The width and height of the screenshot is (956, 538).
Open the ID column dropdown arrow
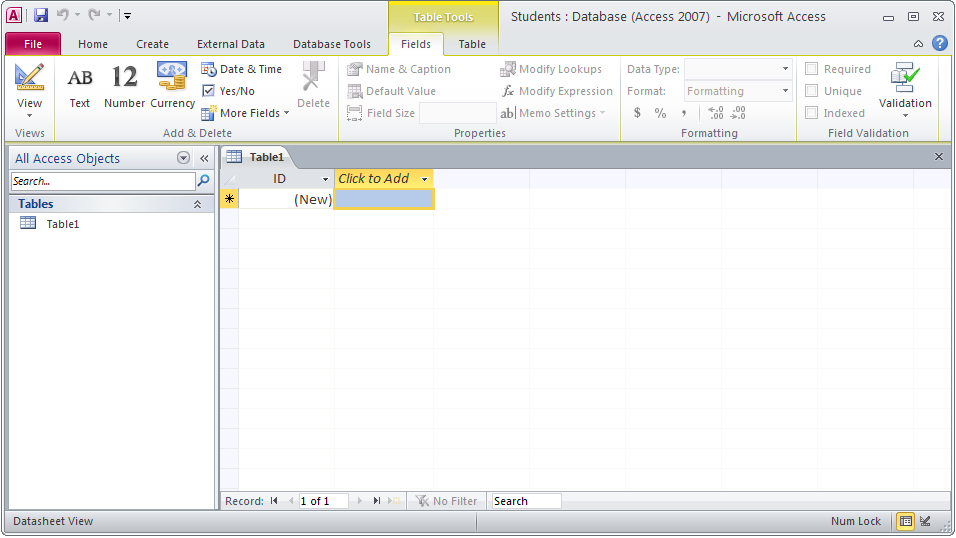325,179
